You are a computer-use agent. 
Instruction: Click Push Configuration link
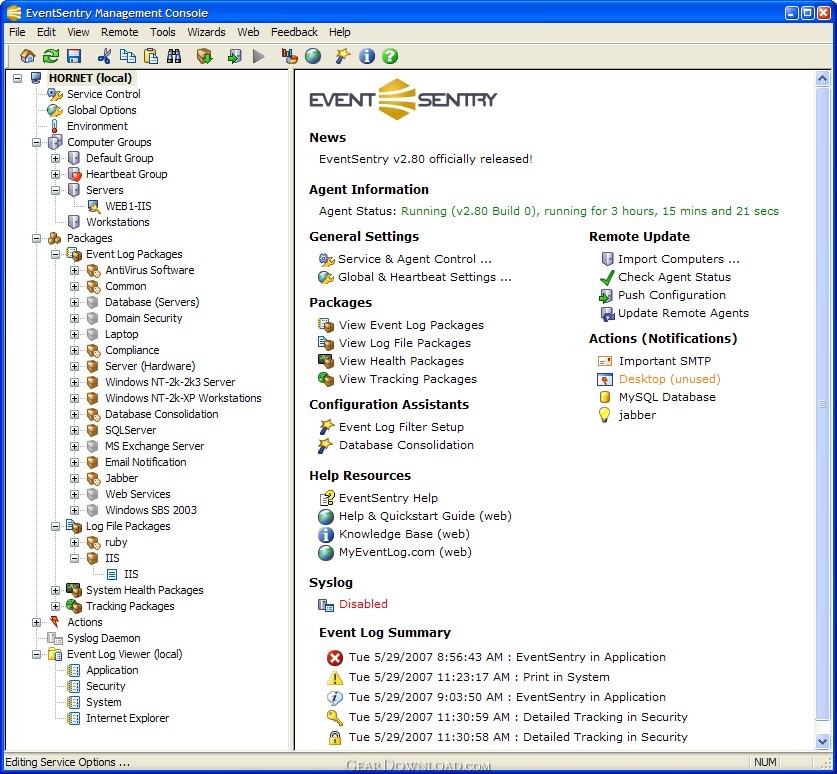point(672,295)
